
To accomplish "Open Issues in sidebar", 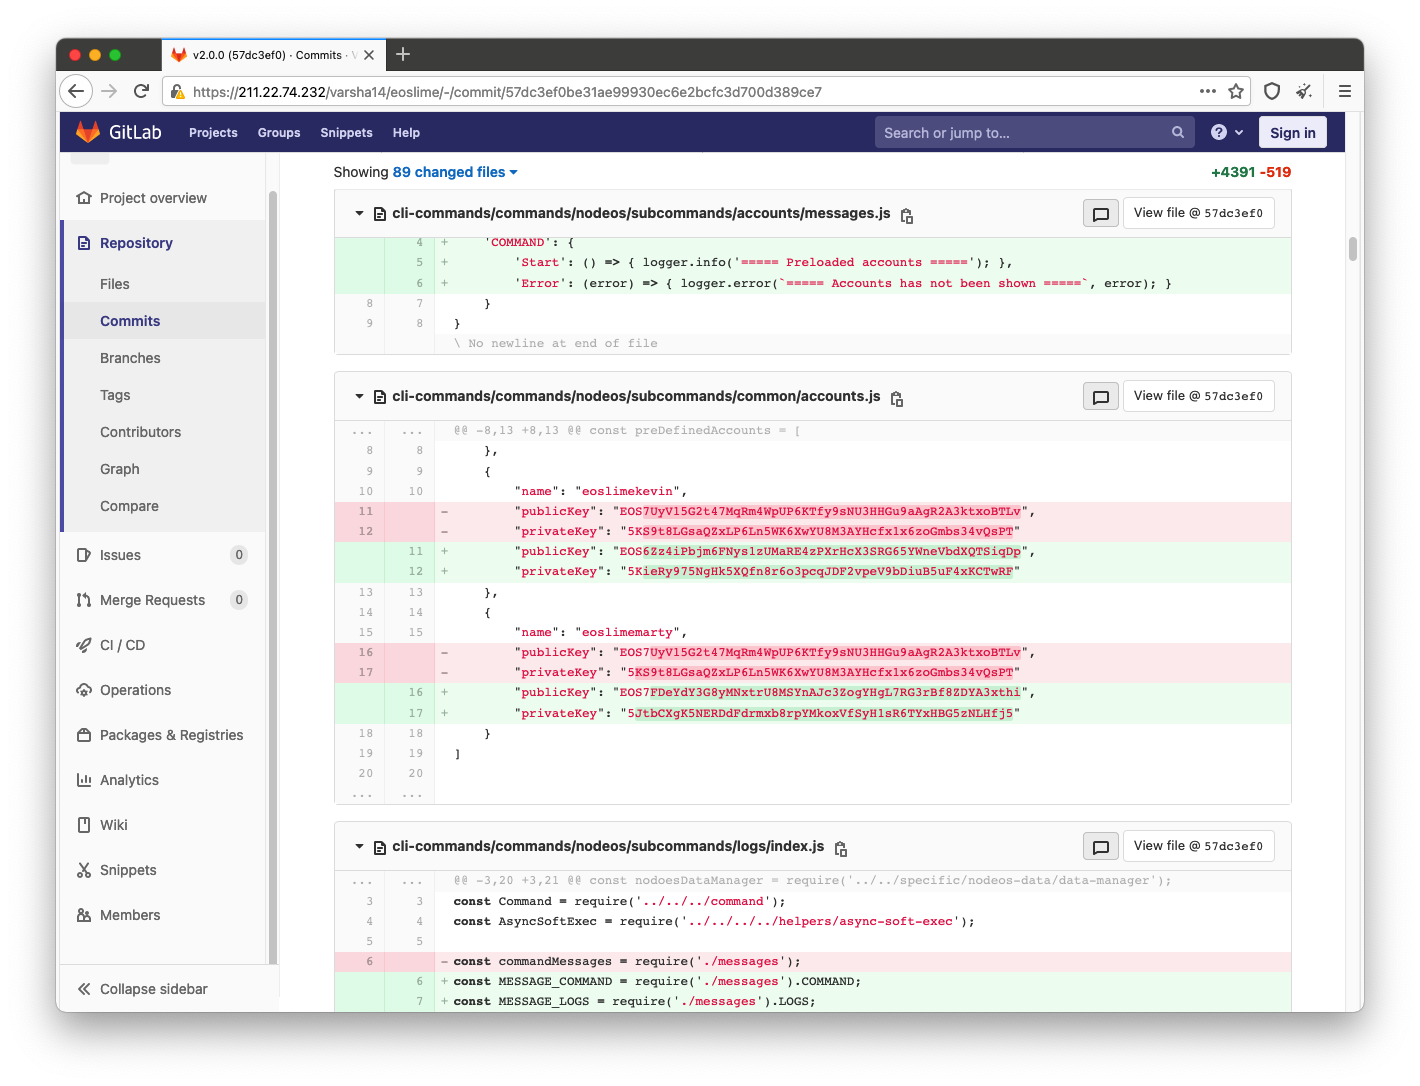I will (x=120, y=555).
